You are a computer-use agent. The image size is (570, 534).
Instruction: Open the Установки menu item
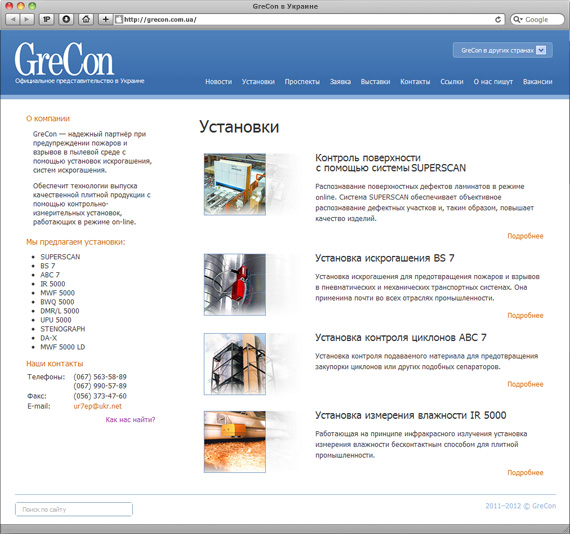258,82
